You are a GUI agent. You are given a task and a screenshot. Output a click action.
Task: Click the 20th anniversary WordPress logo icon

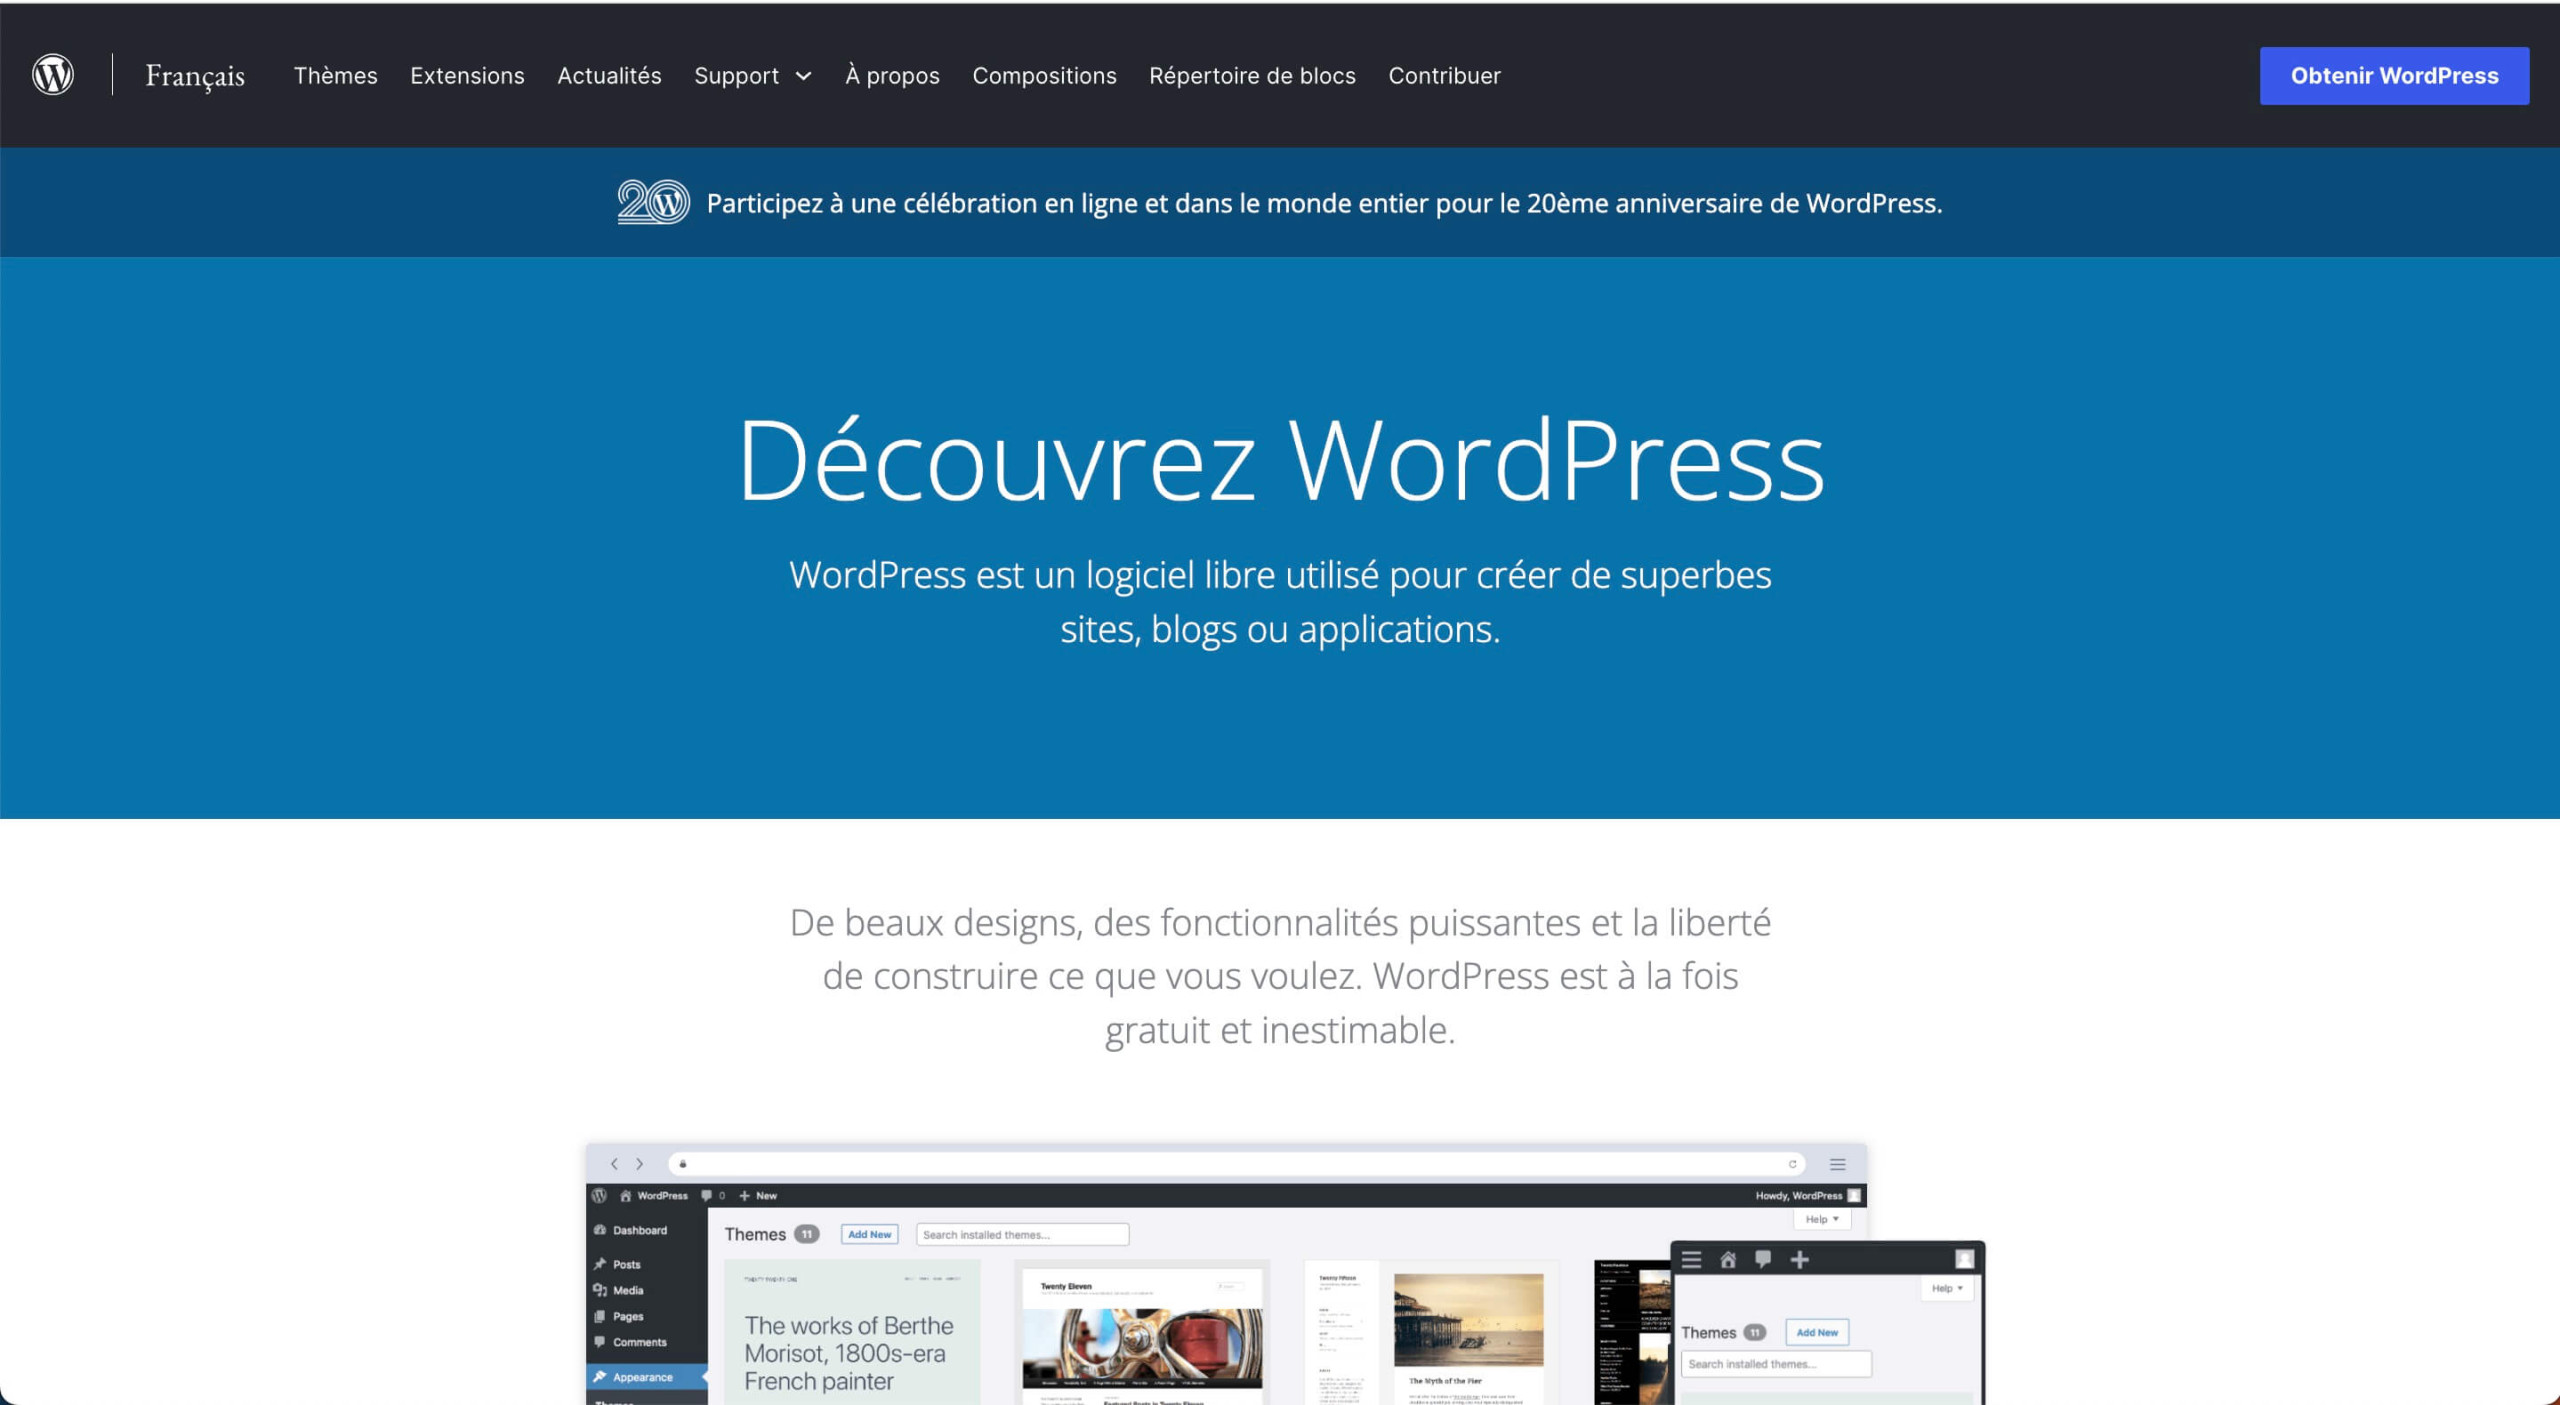[x=653, y=202]
